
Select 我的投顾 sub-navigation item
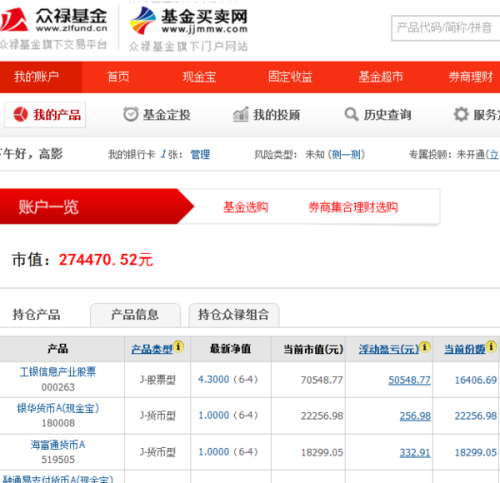point(267,115)
